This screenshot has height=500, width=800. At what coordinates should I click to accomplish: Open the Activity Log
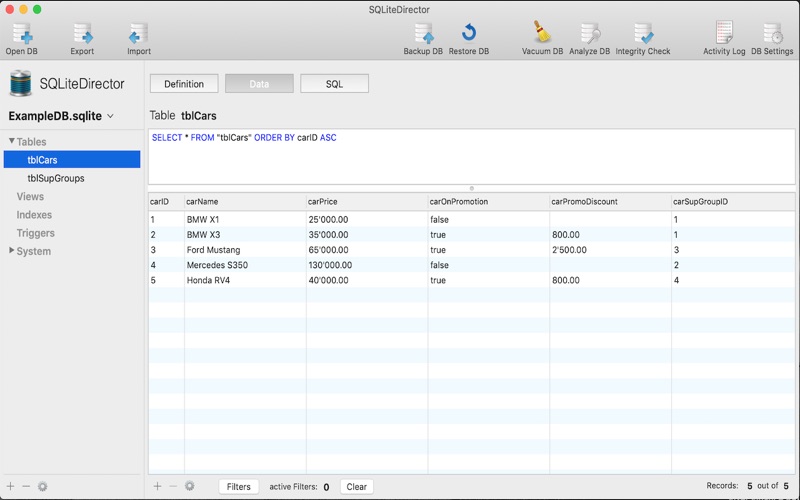click(x=724, y=32)
